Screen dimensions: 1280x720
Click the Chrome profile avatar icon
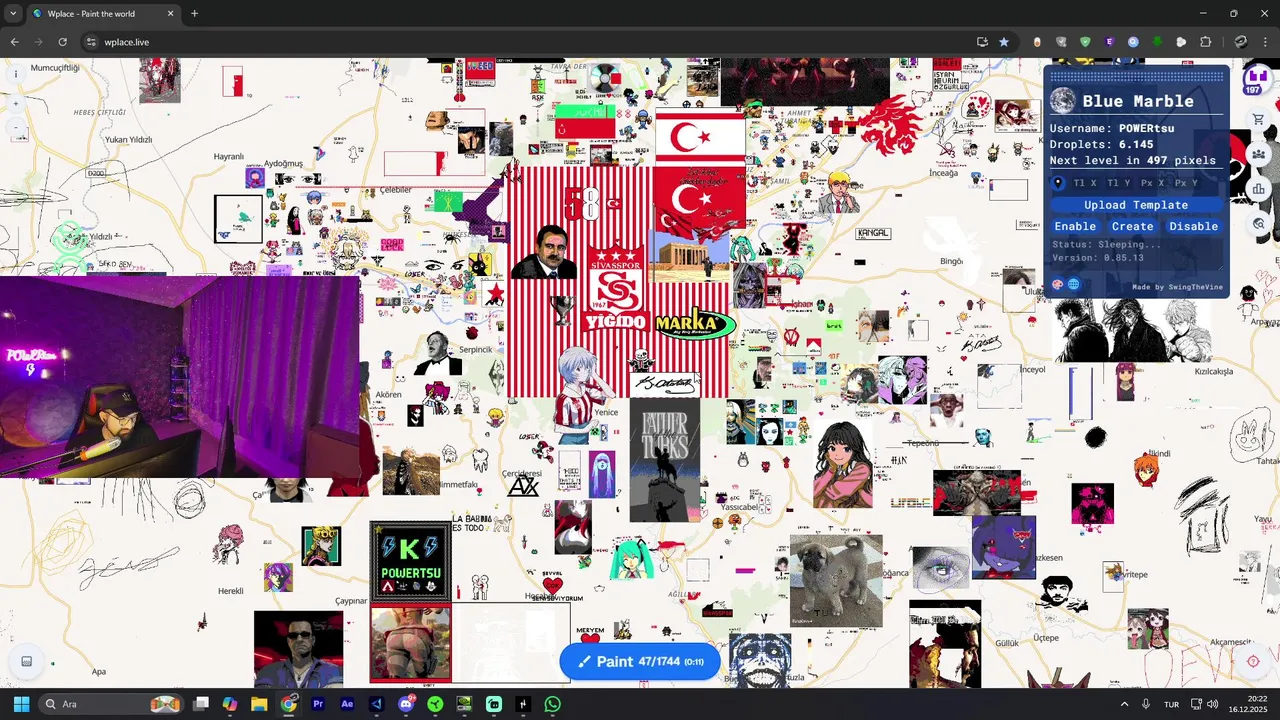(1241, 42)
